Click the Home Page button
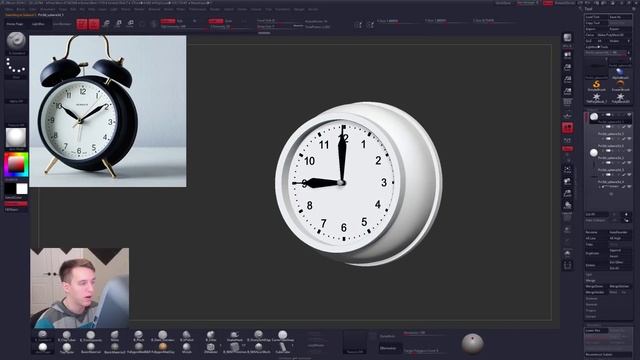 tap(15, 24)
